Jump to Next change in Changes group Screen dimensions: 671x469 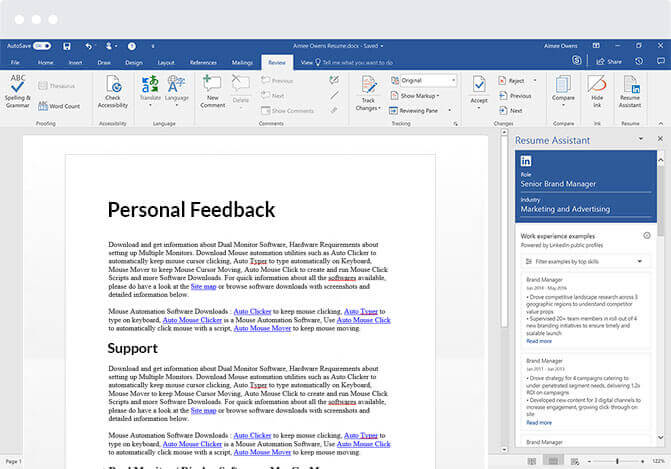click(x=511, y=110)
